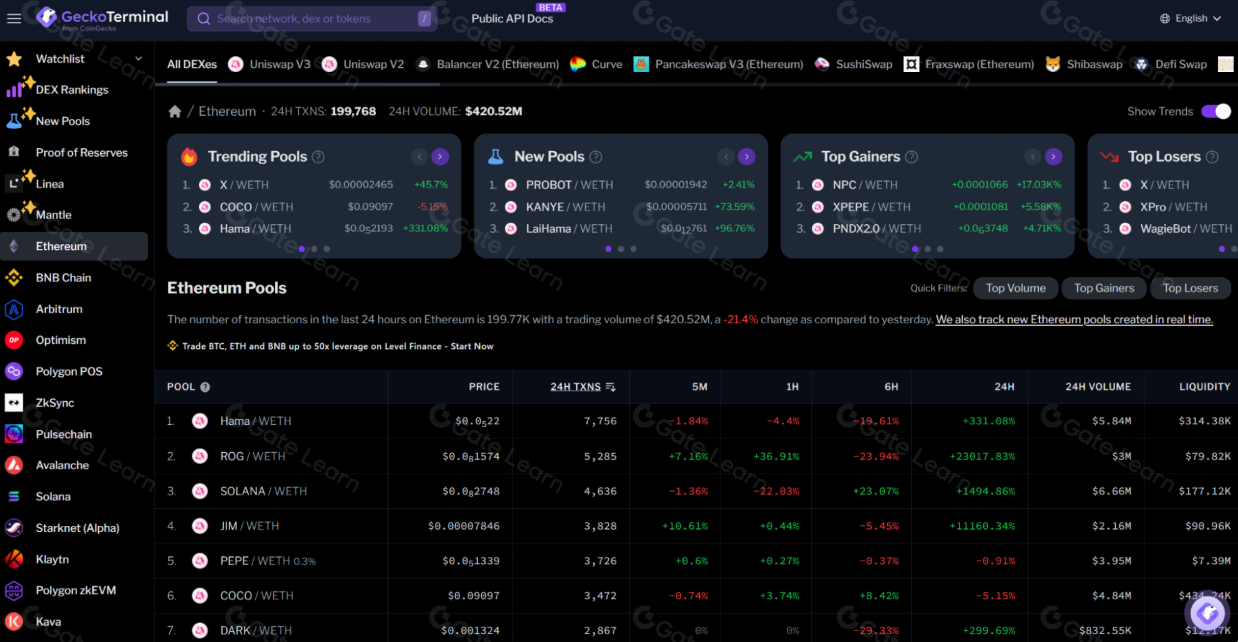Viewport: 1238px width, 642px height.
Task: Click next arrow in Top Gainers card
Action: pyautogui.click(x=1053, y=157)
